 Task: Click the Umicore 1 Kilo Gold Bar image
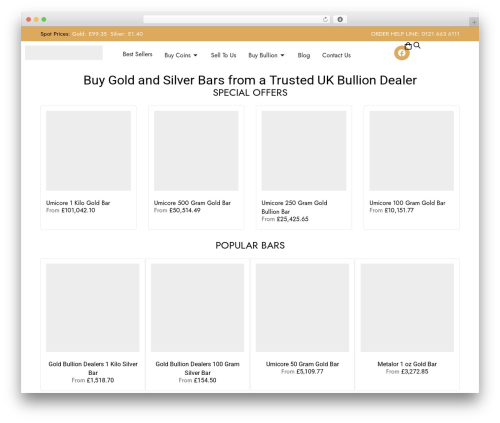pyautogui.click(x=88, y=151)
